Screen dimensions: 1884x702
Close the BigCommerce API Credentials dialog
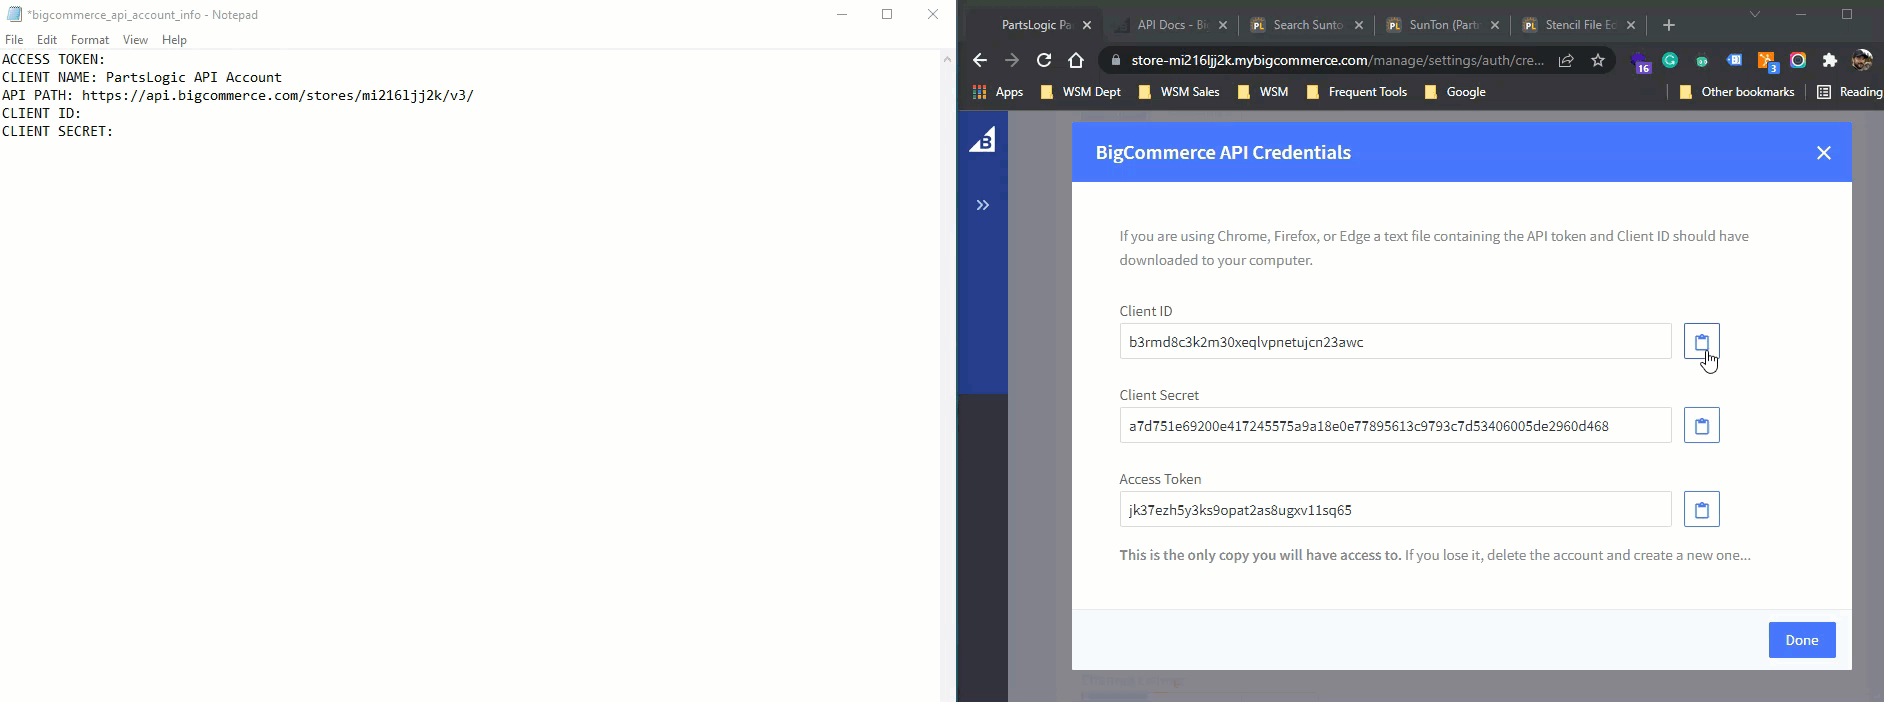(x=1823, y=153)
